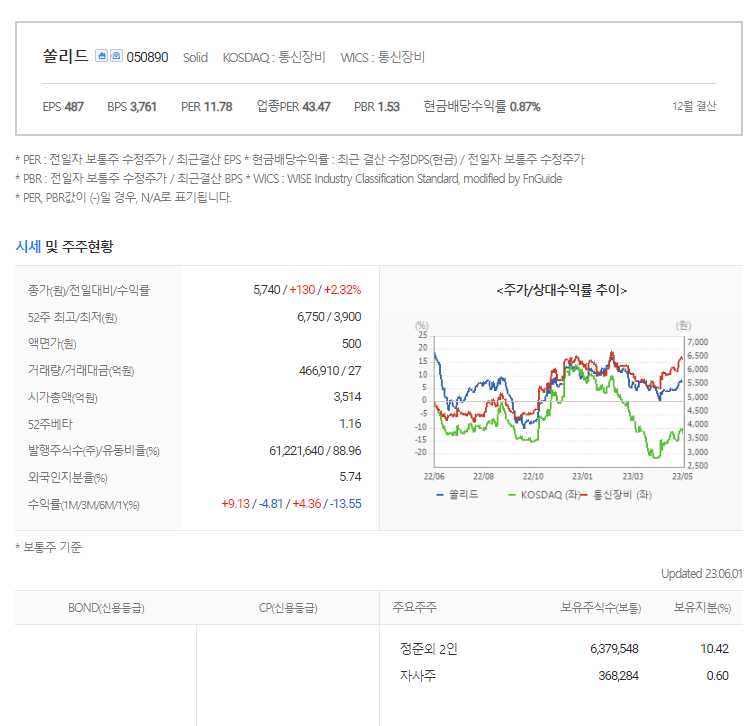Click the 종가(원)/전일대비/수익률 row label
750x726 pixels.
[89, 290]
